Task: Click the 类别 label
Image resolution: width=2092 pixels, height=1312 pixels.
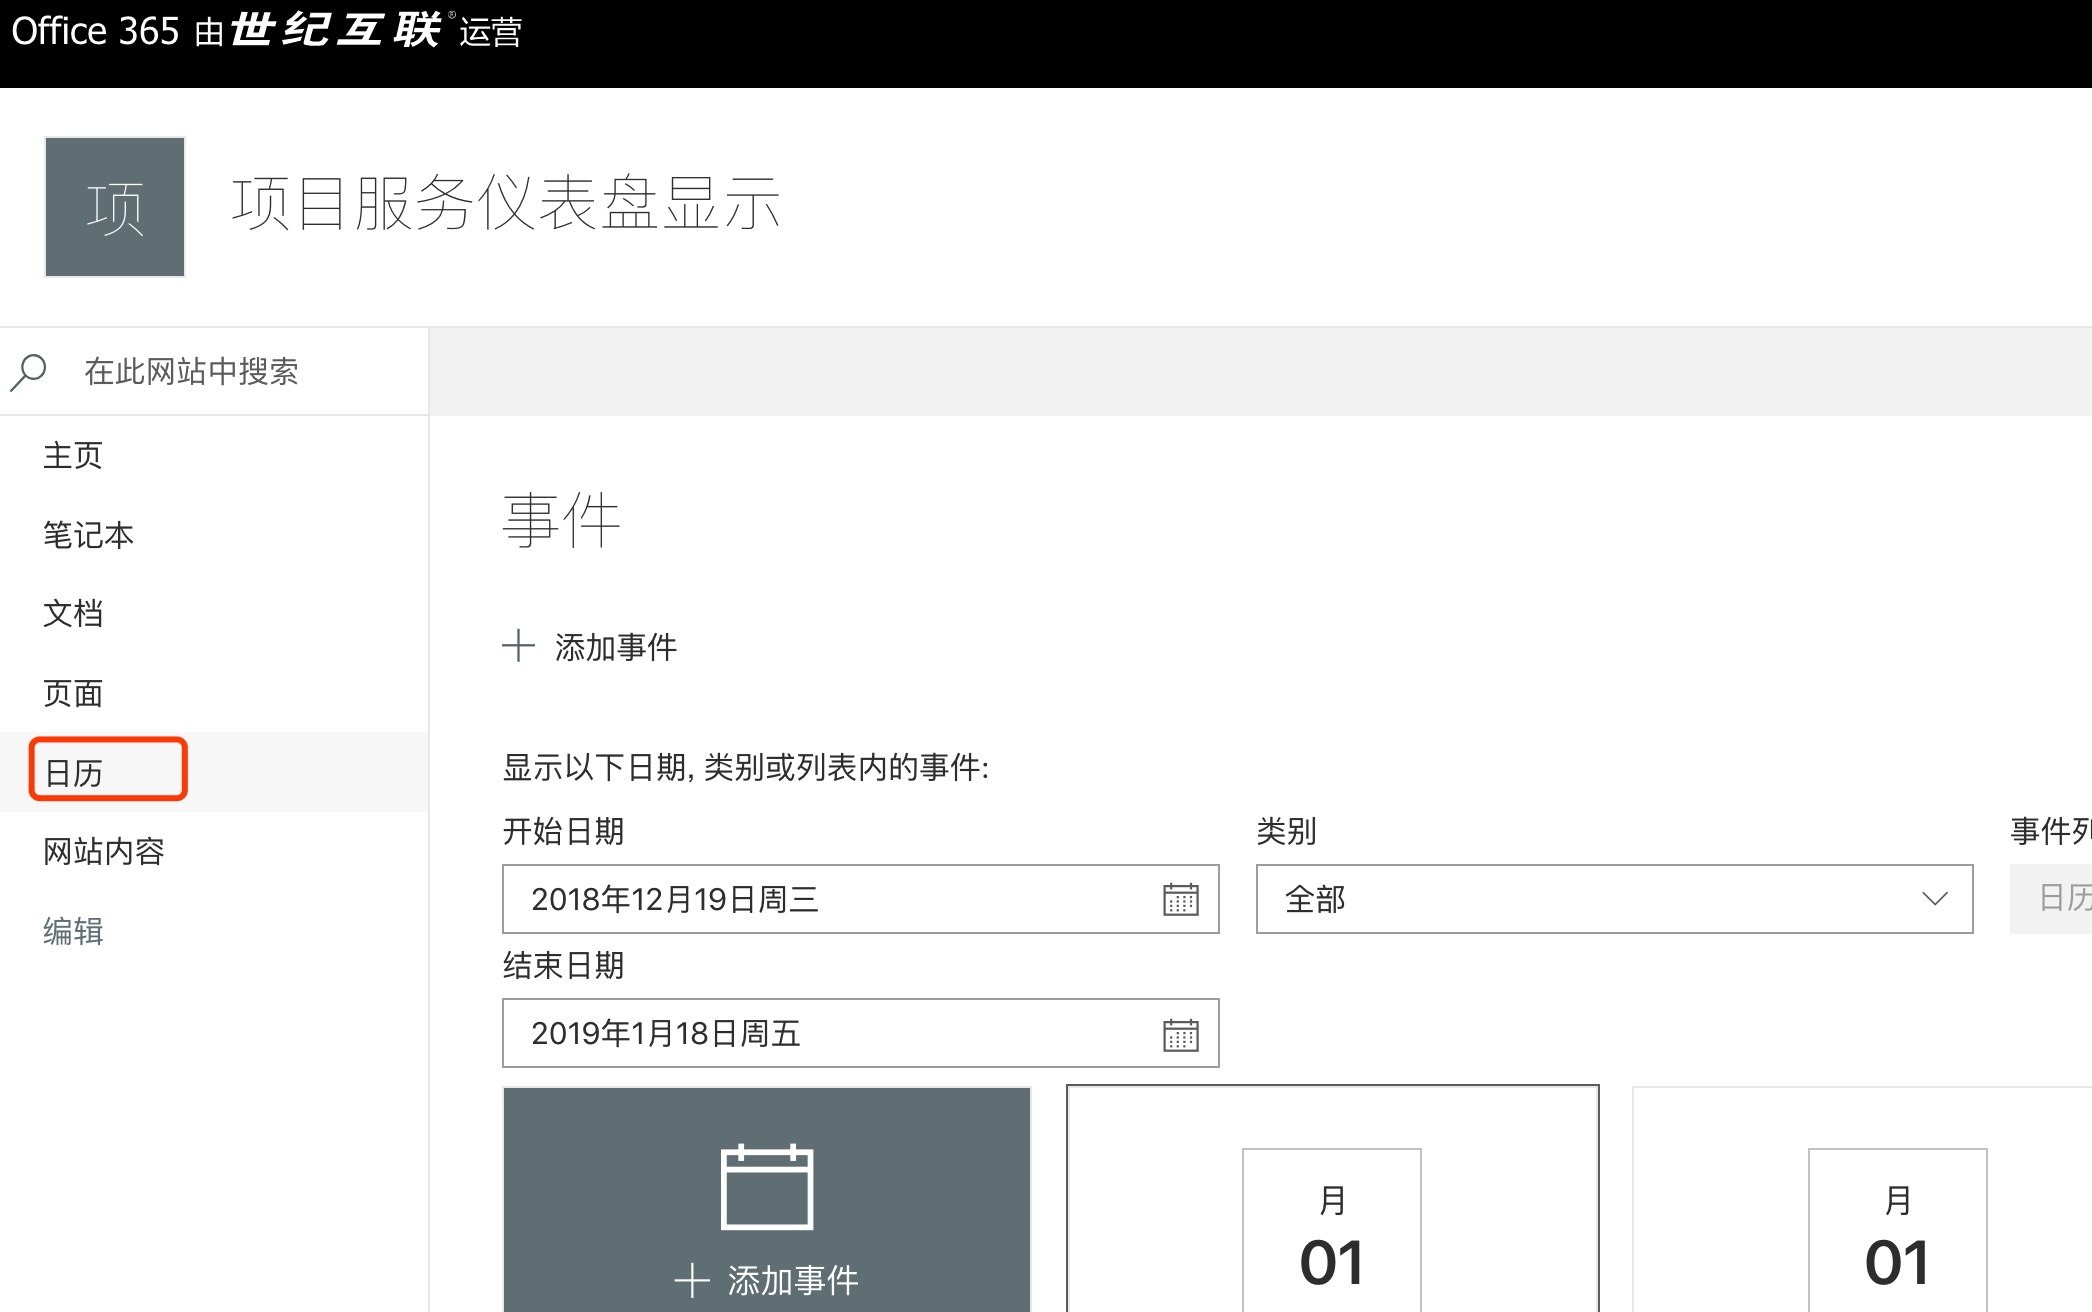Action: point(1286,831)
